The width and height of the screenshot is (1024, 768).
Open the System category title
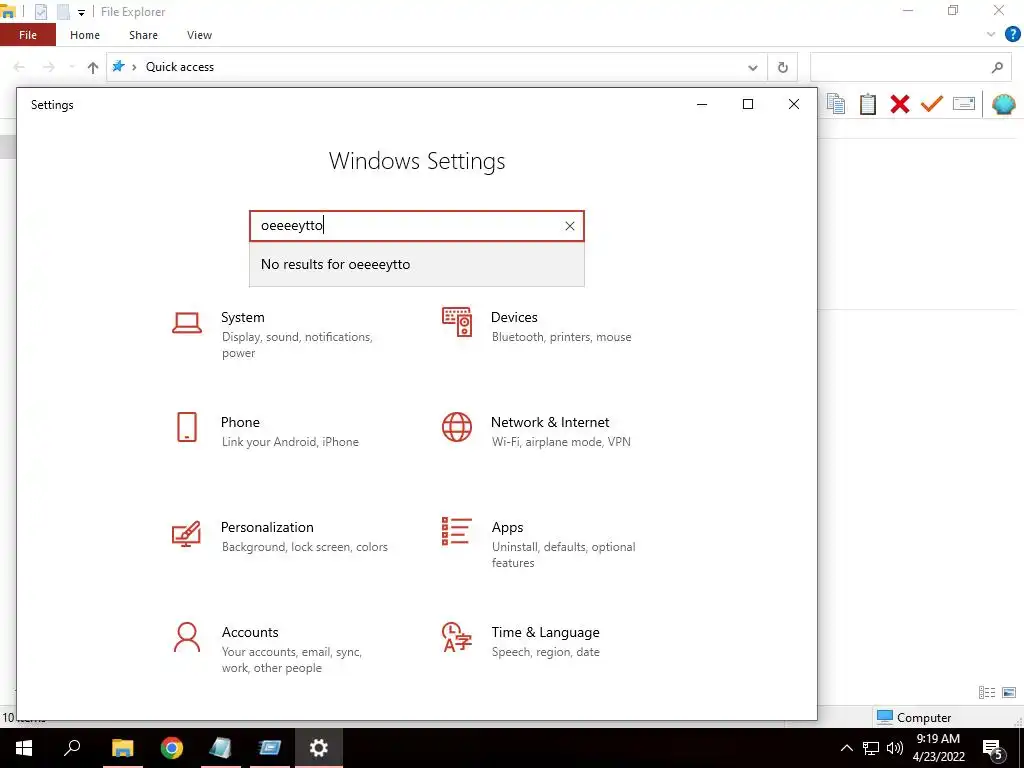[242, 317]
